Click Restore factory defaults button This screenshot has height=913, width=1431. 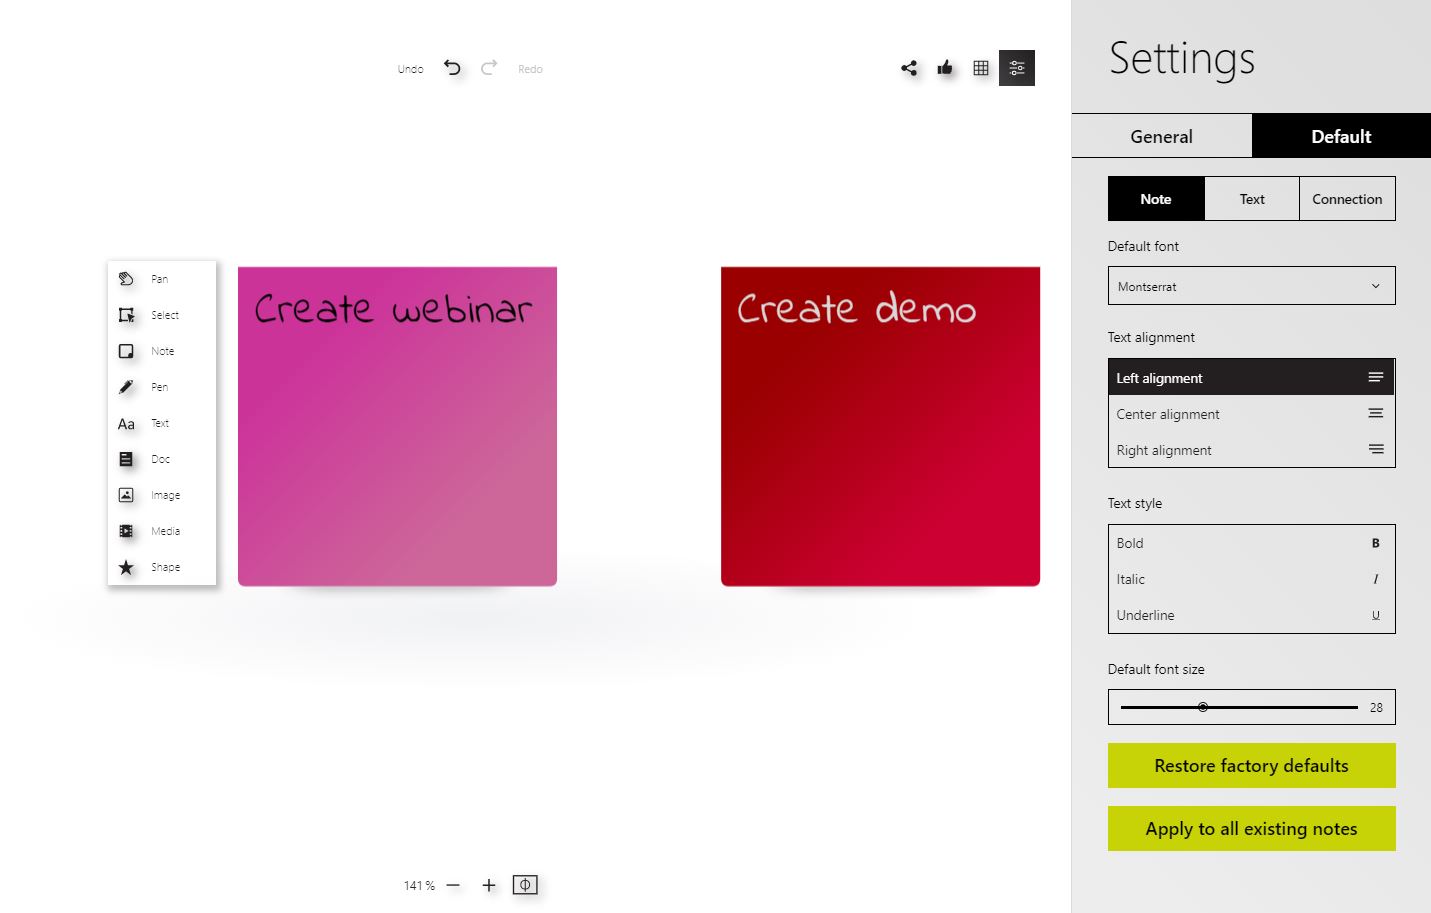(x=1251, y=765)
